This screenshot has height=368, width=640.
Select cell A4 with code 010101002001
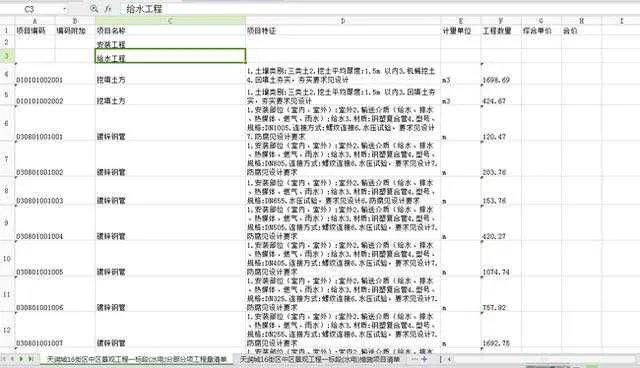coord(35,74)
